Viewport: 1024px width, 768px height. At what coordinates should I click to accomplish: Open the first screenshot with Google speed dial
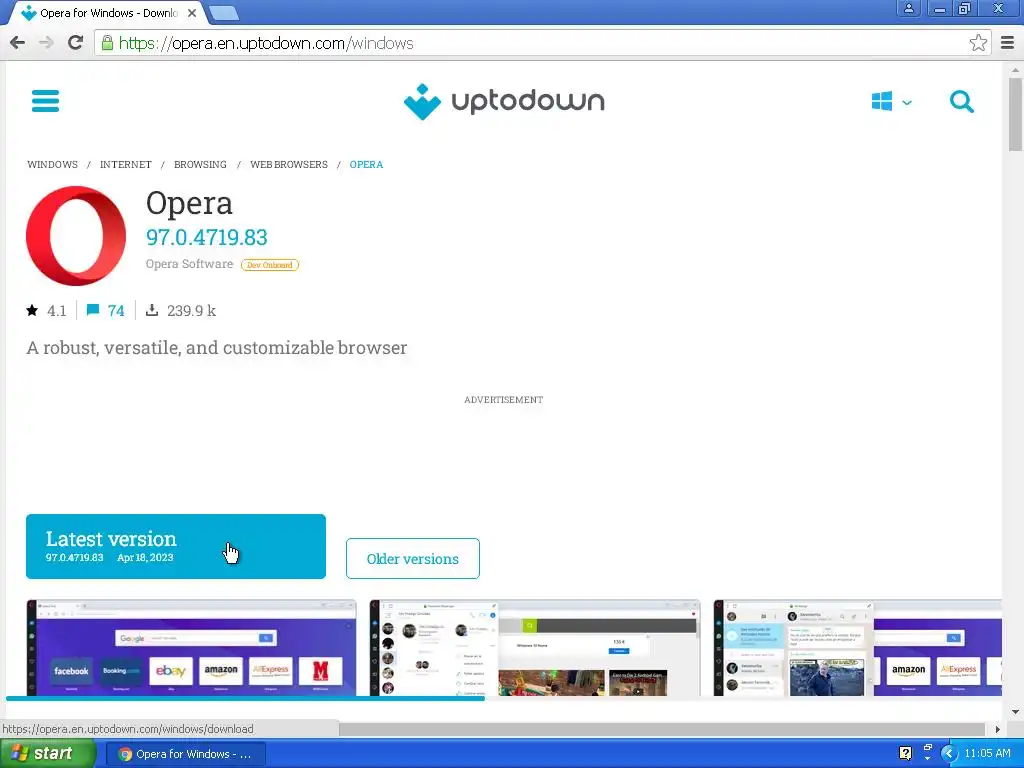pos(191,648)
